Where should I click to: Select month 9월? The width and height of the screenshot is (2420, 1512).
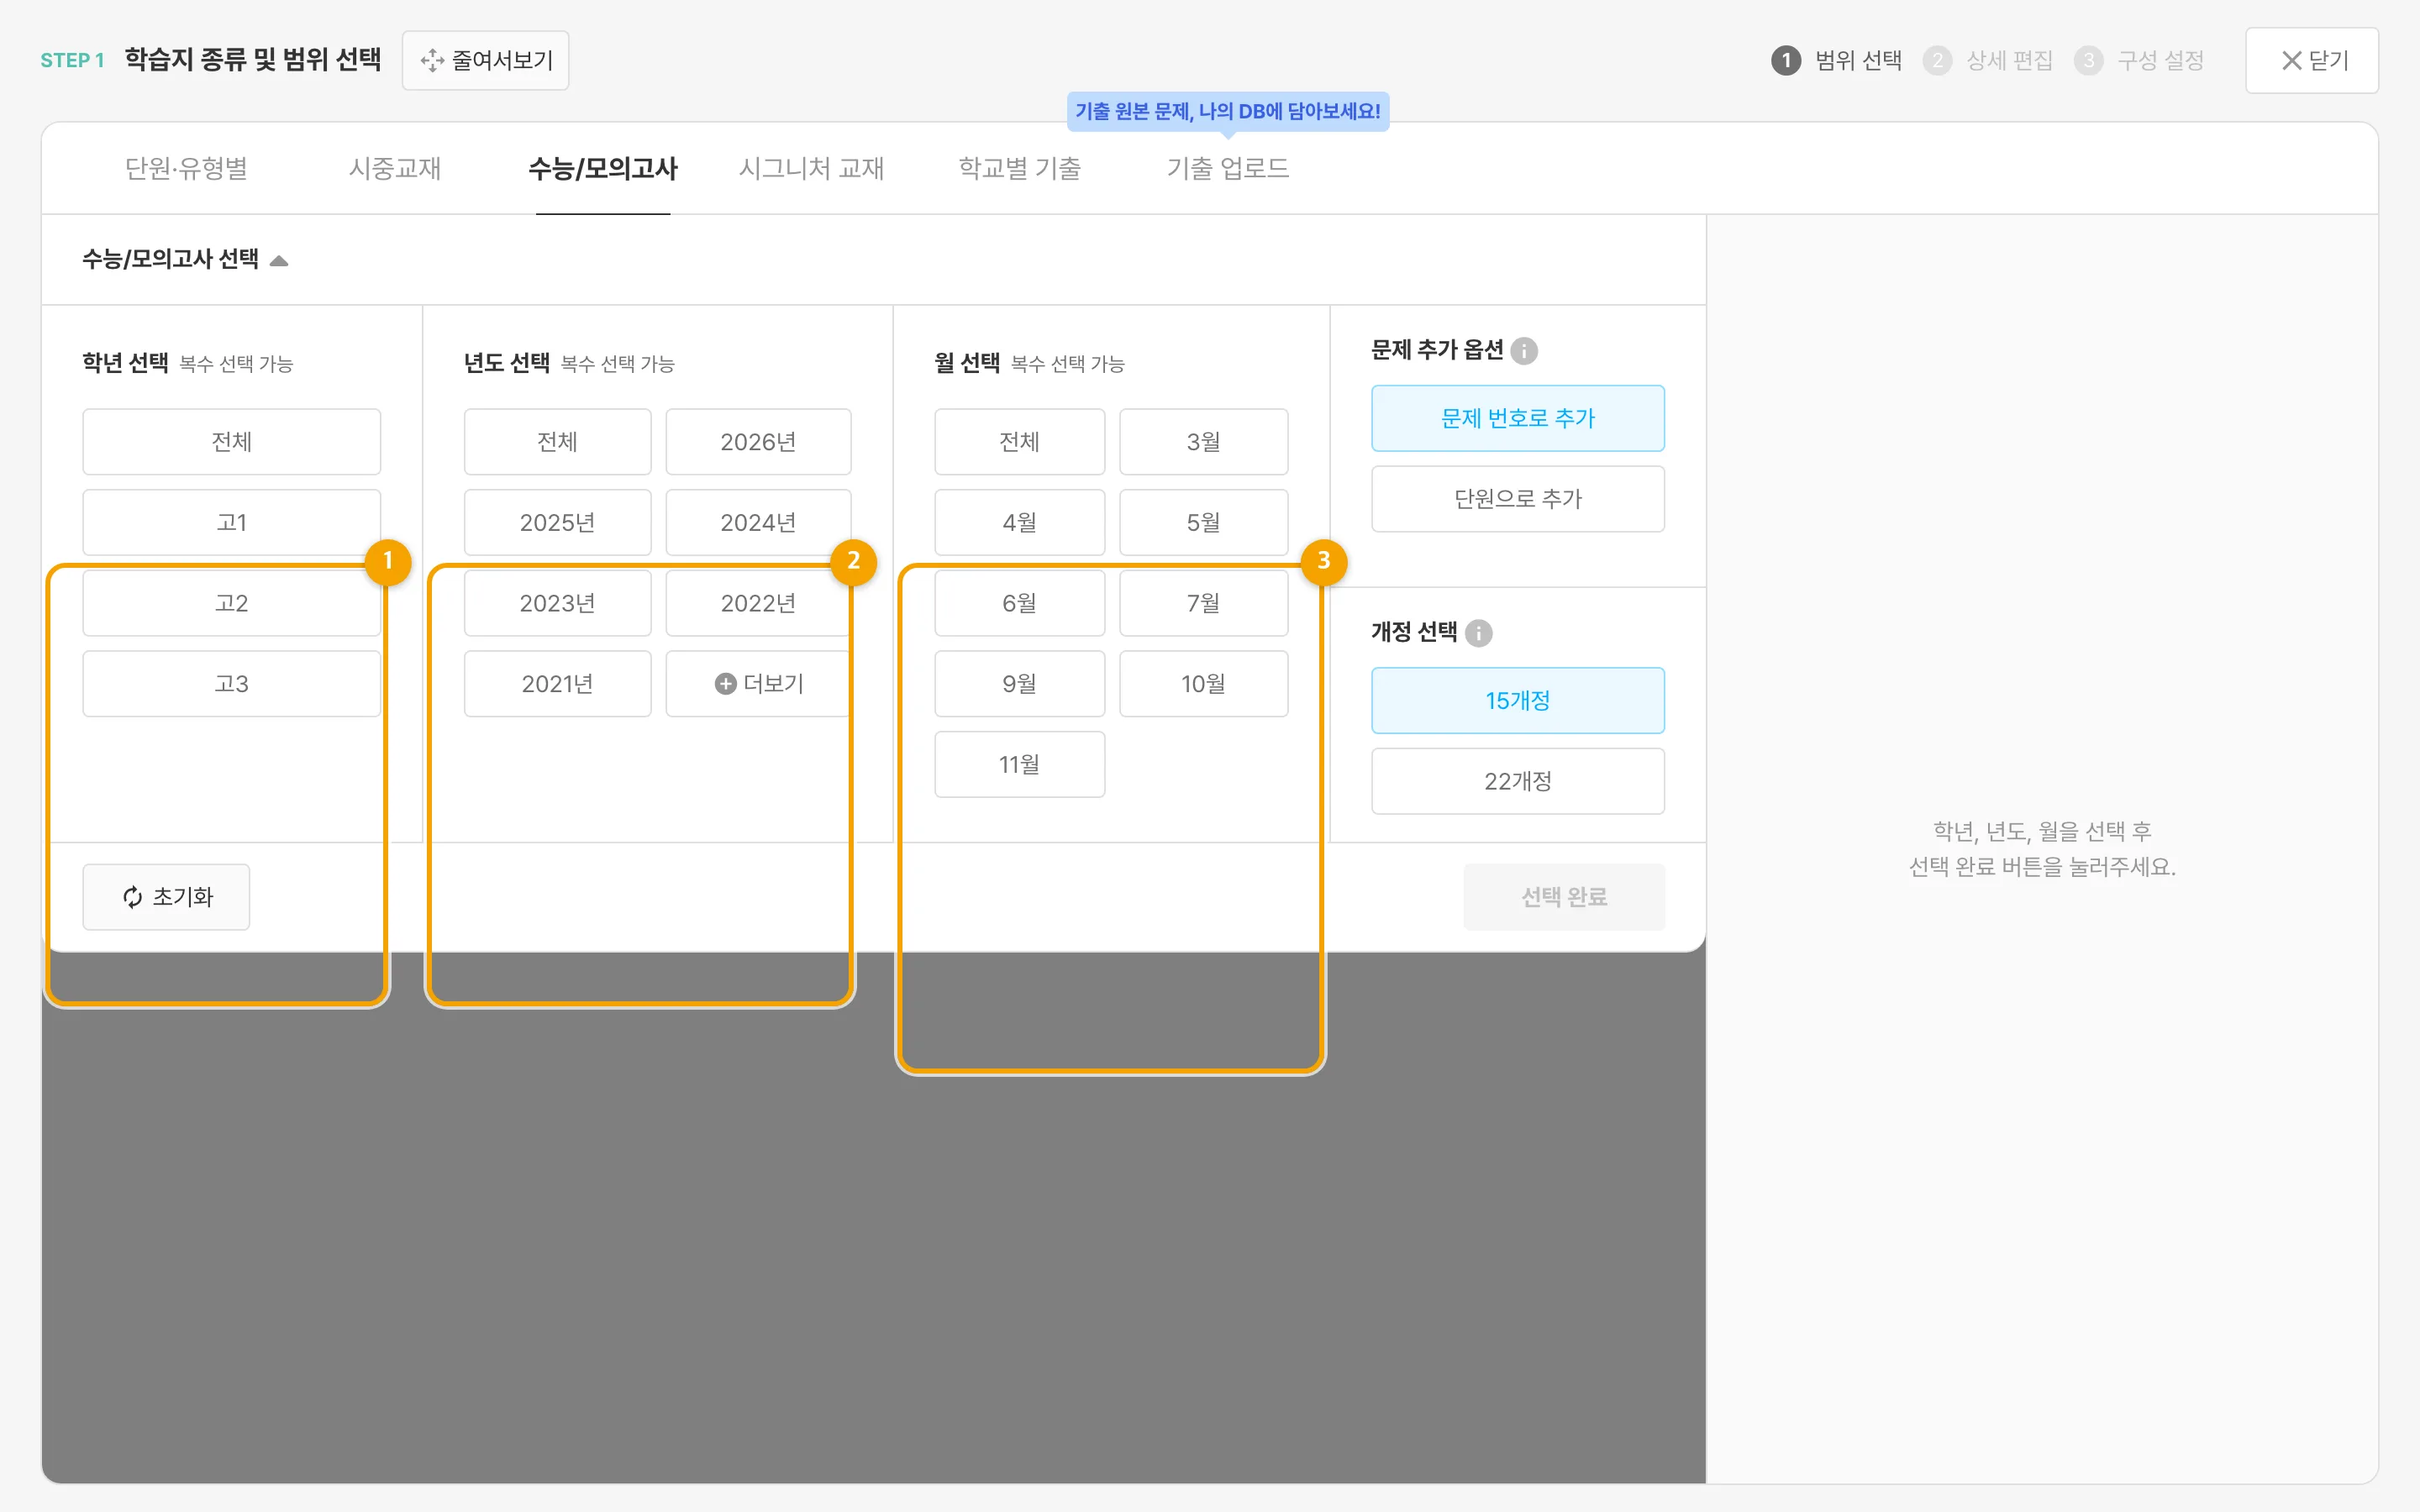tap(1020, 684)
